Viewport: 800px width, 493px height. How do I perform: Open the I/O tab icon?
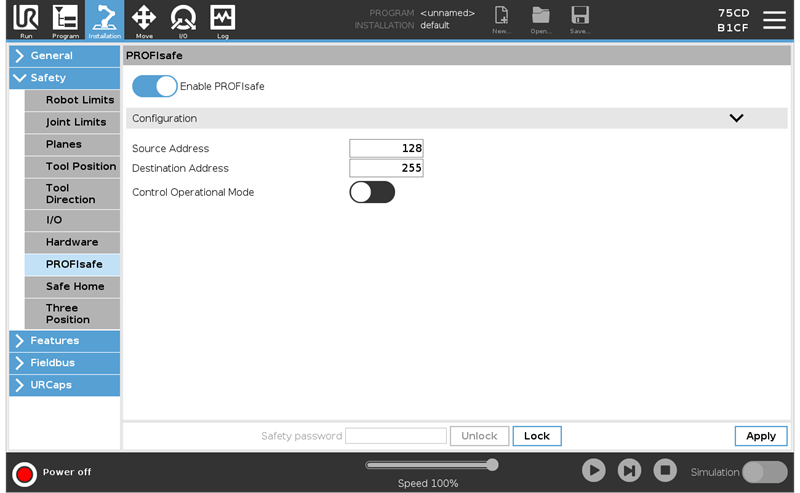coord(183,20)
